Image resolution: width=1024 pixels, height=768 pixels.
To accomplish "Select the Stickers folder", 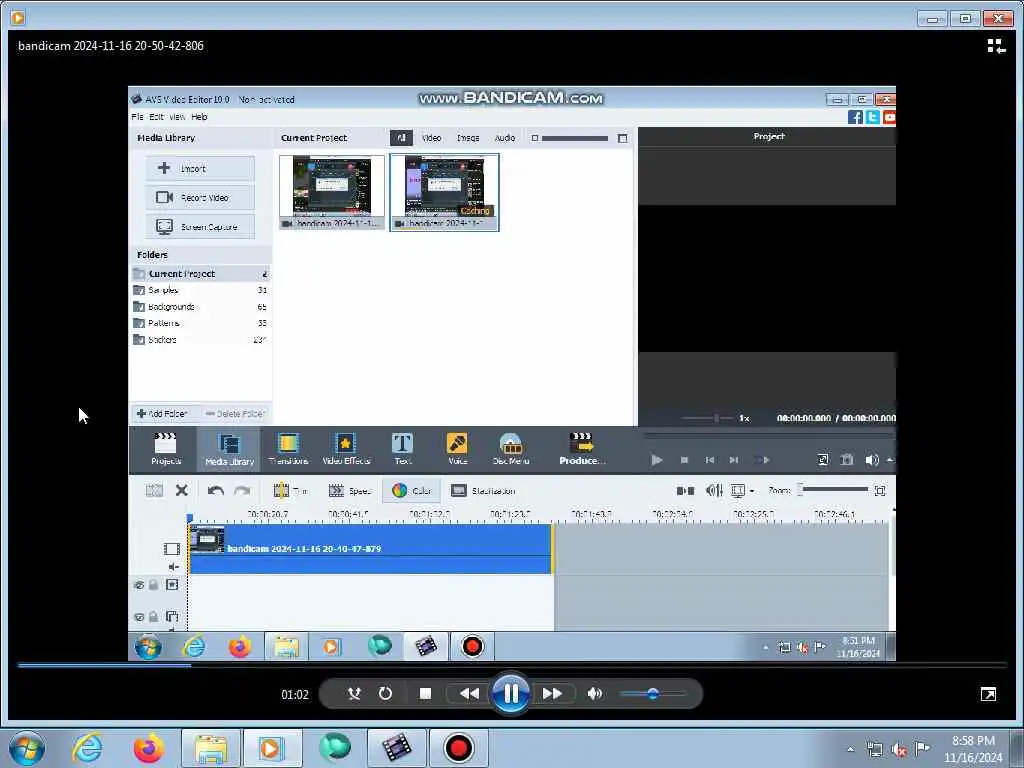I will [x=200, y=340].
